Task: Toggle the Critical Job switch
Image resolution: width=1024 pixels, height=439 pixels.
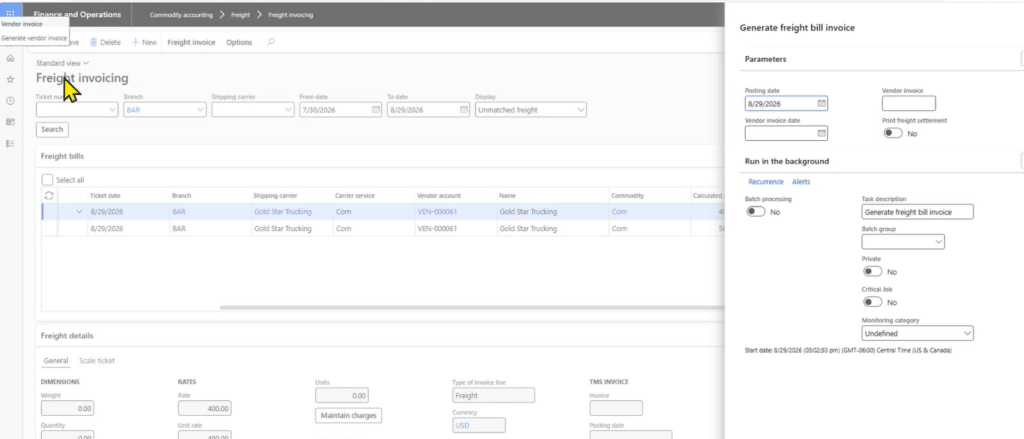Action: point(872,302)
